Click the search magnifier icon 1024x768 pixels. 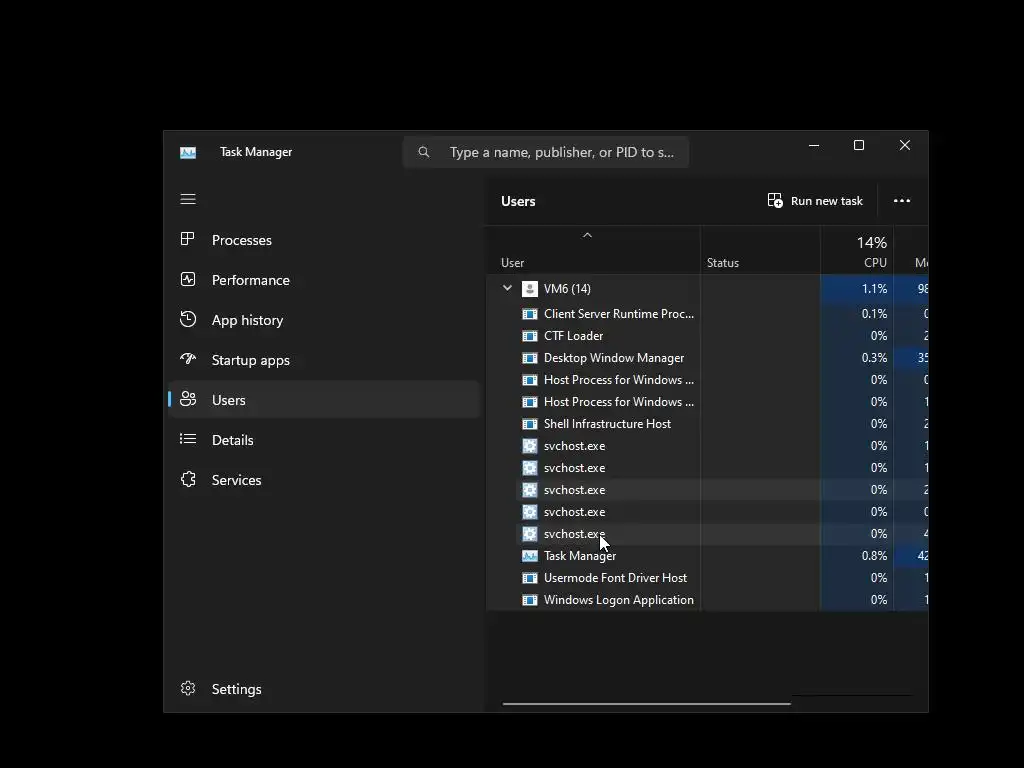tap(424, 152)
